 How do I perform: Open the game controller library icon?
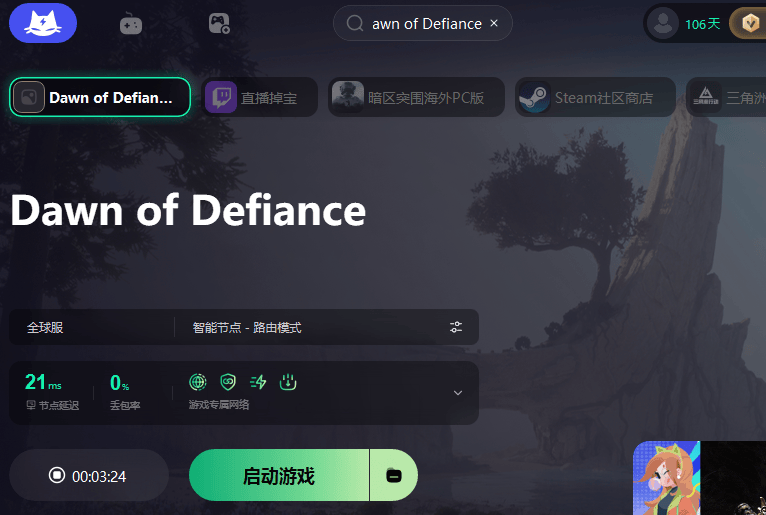131,24
